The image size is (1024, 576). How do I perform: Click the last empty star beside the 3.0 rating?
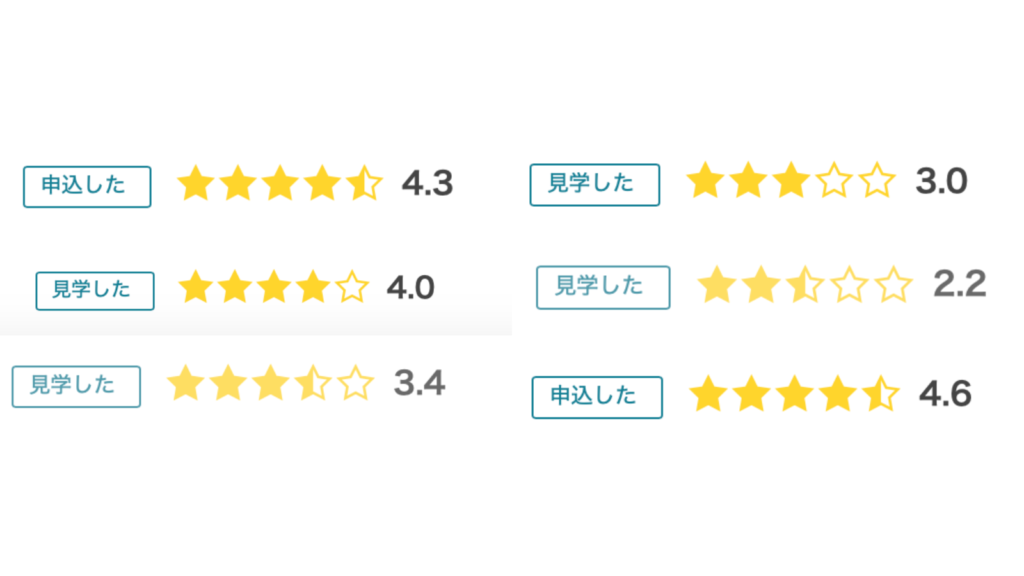pyautogui.click(x=877, y=182)
